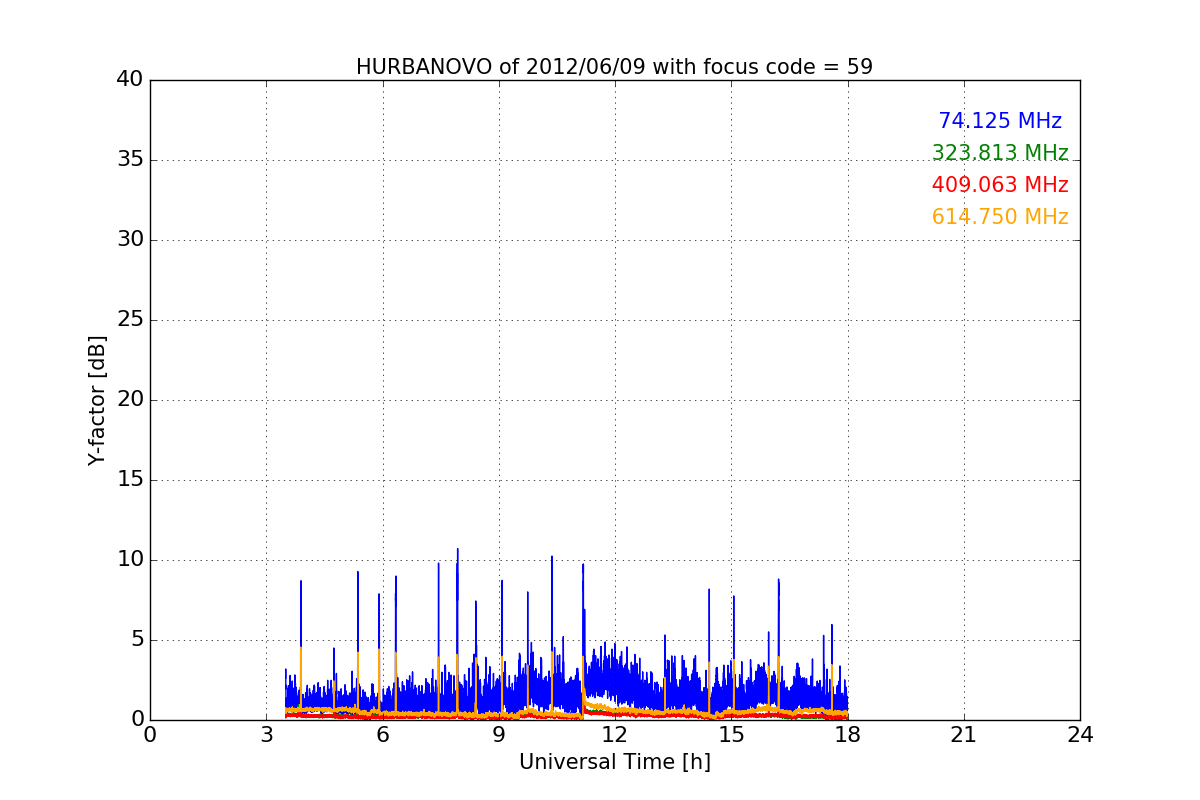Click y-axis tick label 5
1200x800 pixels.
pyautogui.click(x=136, y=640)
